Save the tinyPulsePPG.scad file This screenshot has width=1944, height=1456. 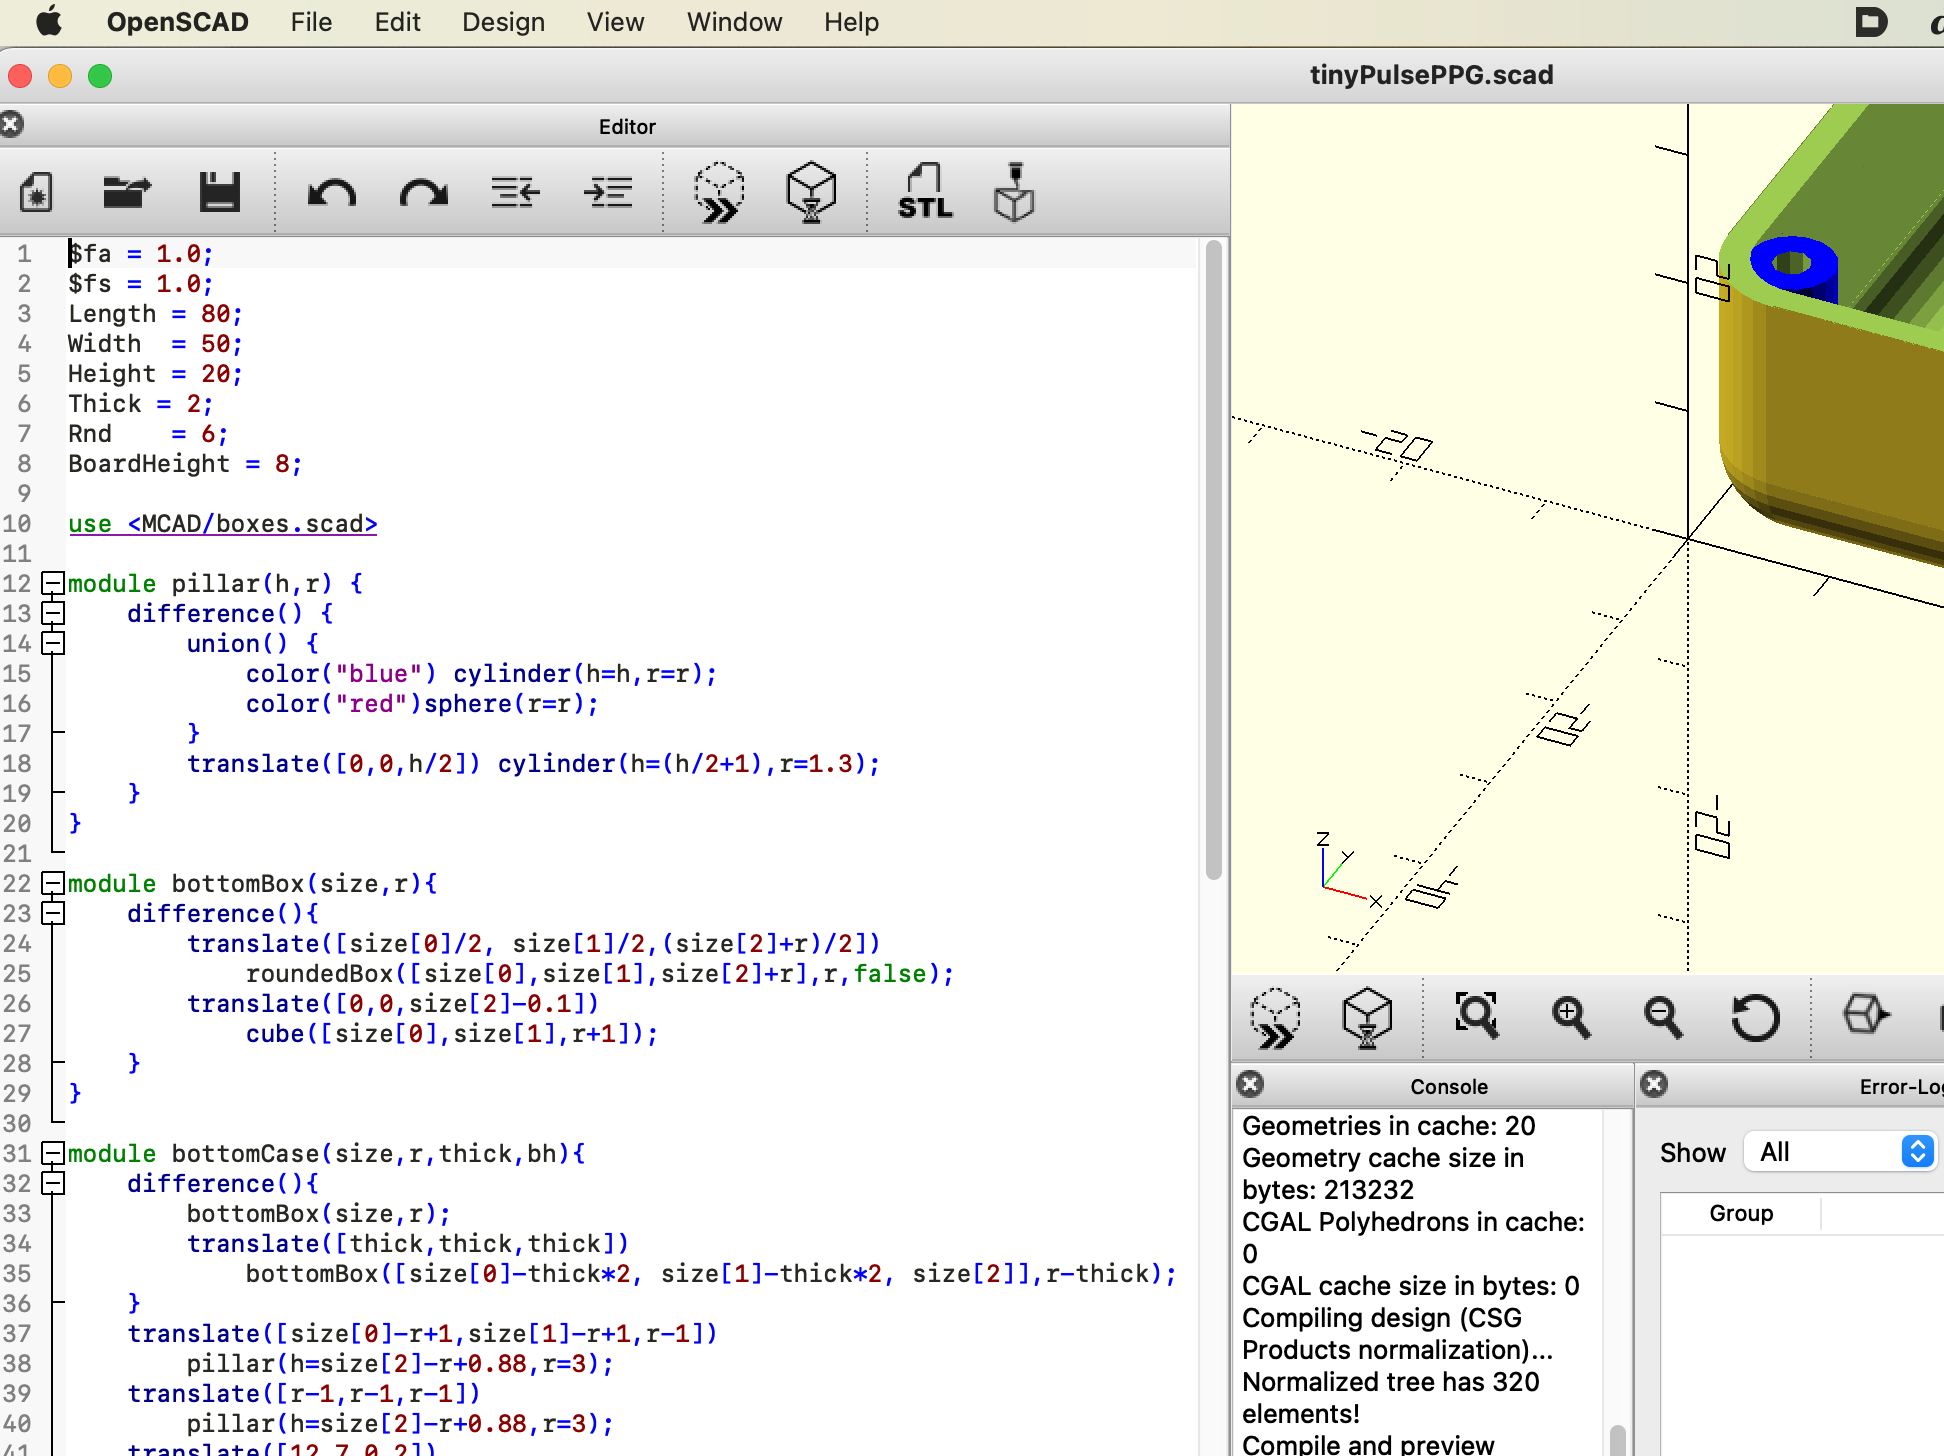click(x=220, y=192)
